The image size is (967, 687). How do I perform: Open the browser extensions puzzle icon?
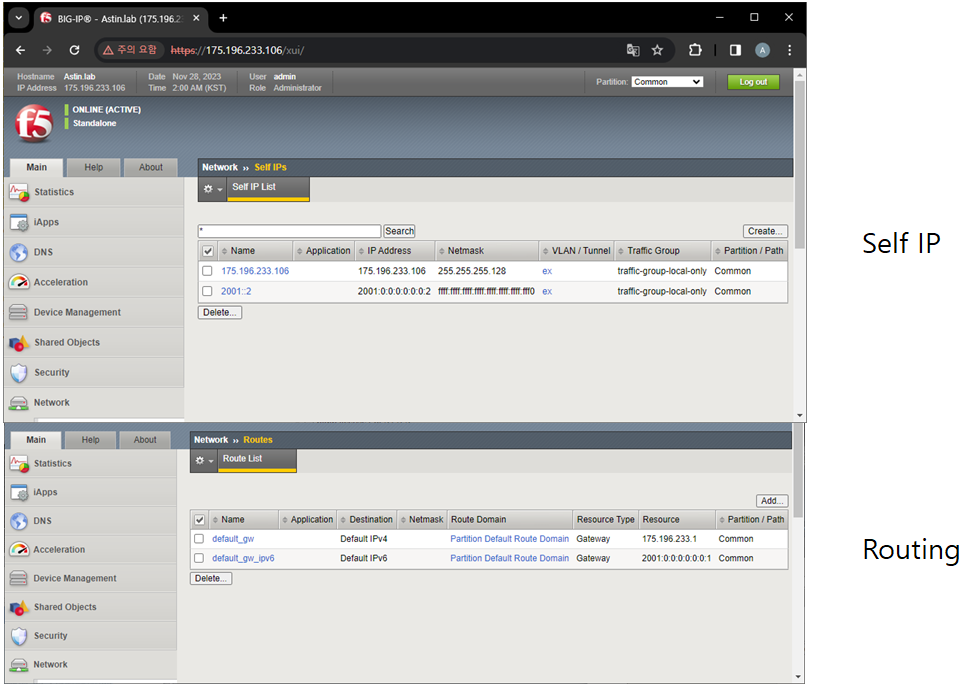(x=695, y=51)
